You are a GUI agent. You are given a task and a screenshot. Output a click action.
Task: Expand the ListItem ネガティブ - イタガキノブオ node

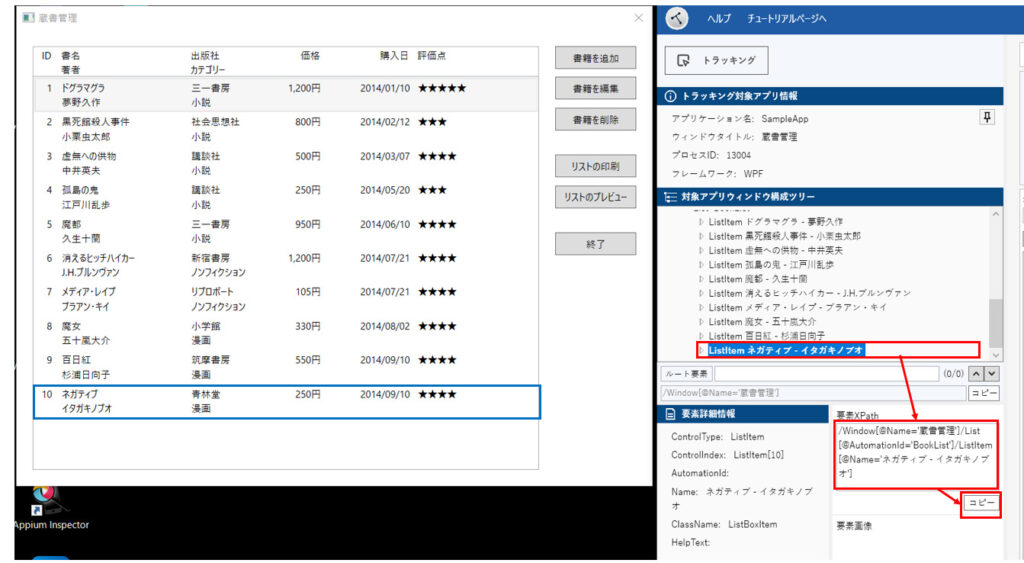coord(701,351)
